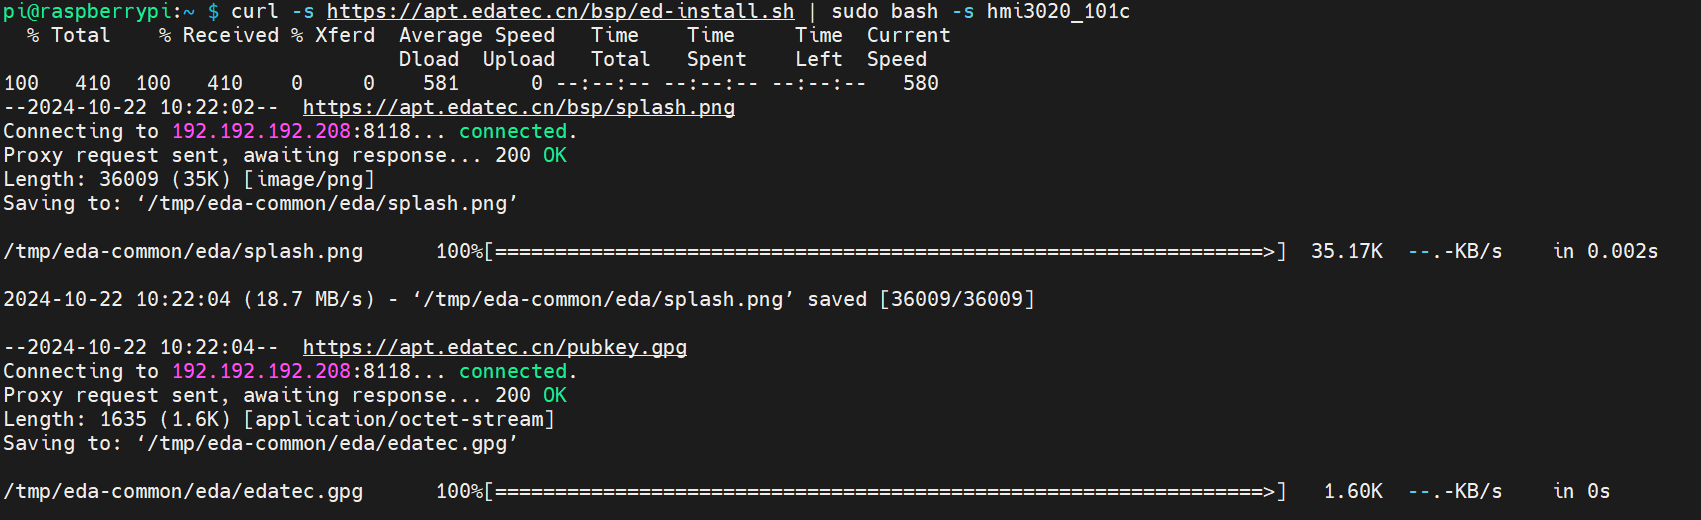This screenshot has height=520, width=1701.
Task: Click the '/tmp/eda-common/eda/edatec.gpg' Saving to path
Action: (x=327, y=444)
